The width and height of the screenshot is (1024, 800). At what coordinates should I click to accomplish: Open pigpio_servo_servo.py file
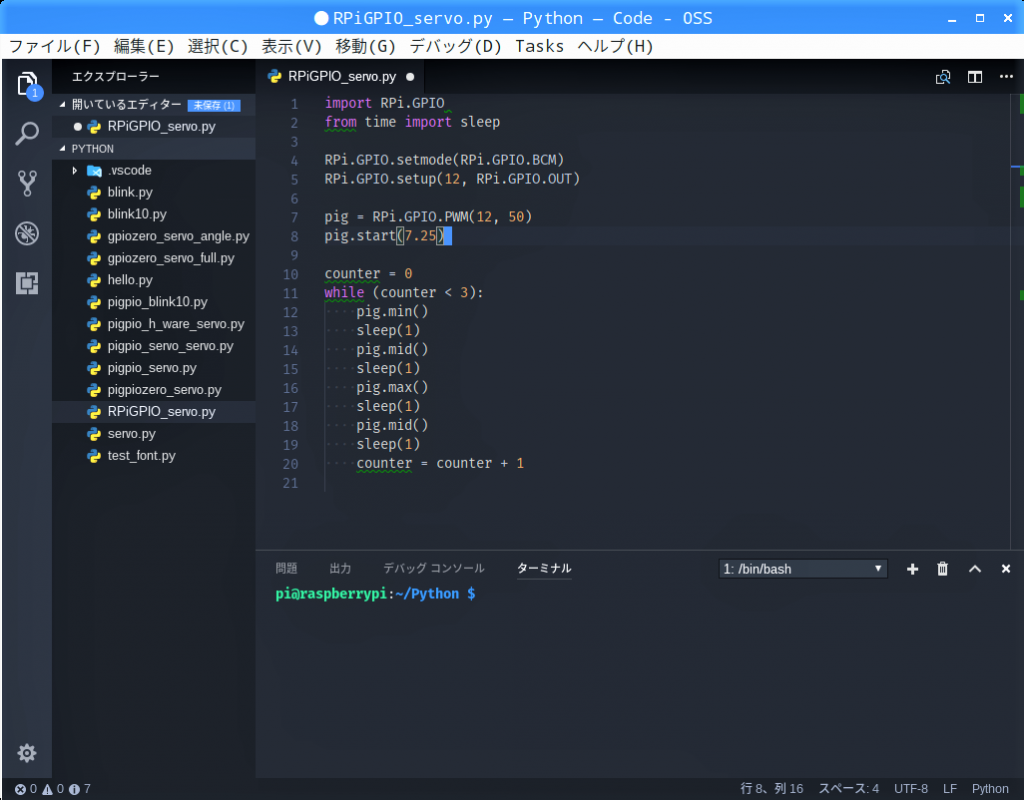pos(153,346)
